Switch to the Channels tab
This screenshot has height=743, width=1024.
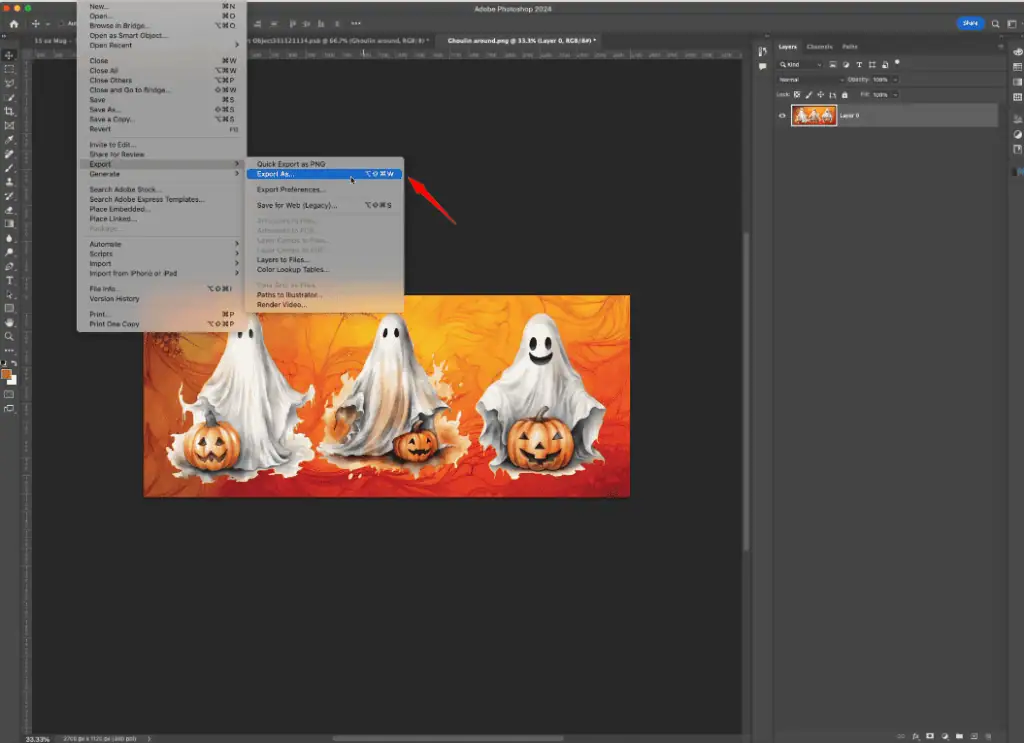(x=819, y=46)
